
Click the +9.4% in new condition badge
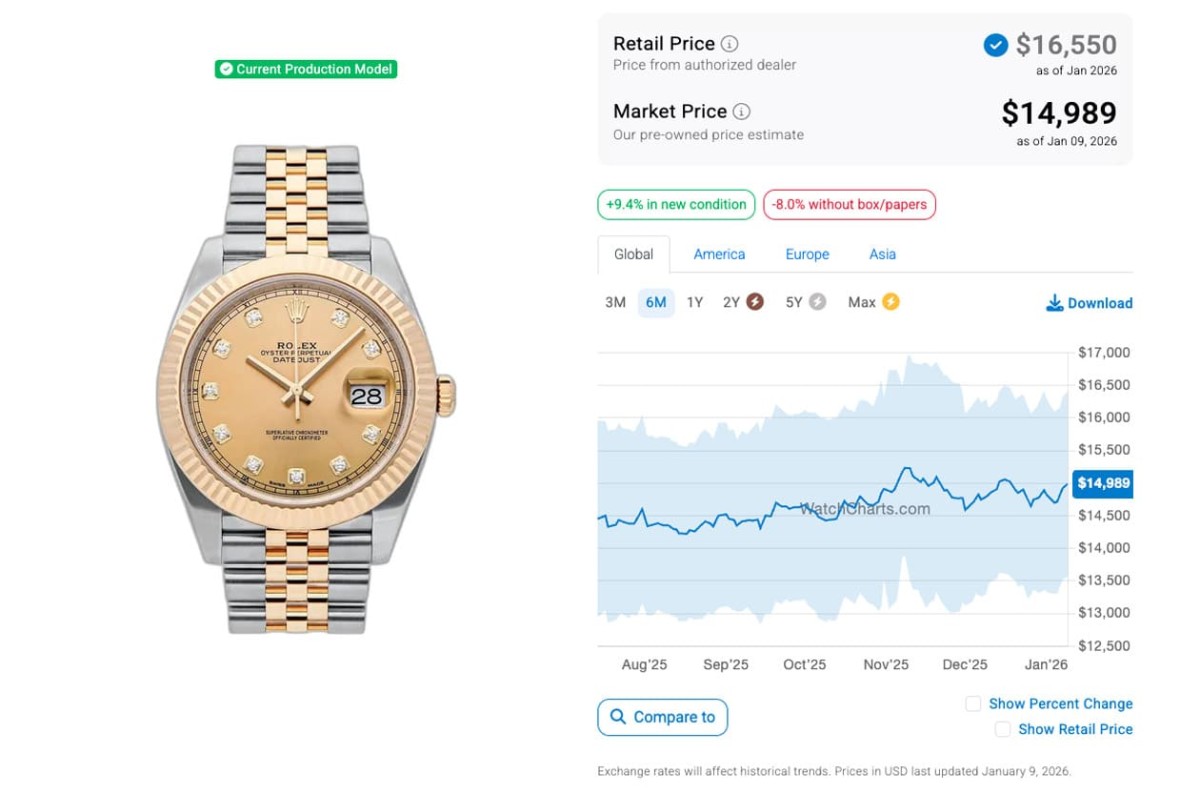click(676, 205)
